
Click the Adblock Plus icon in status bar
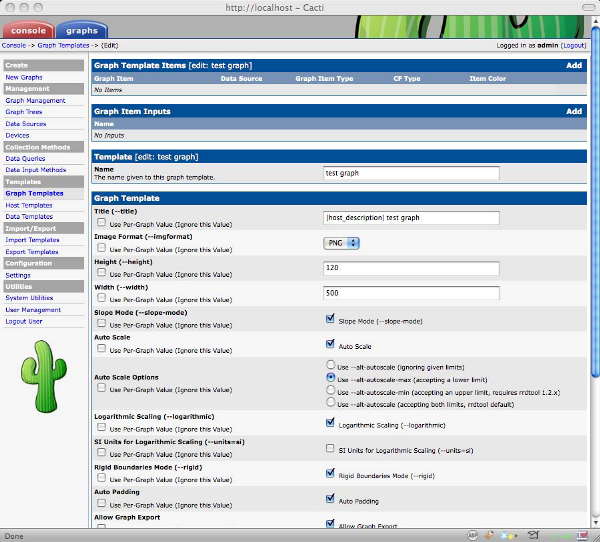click(473, 535)
